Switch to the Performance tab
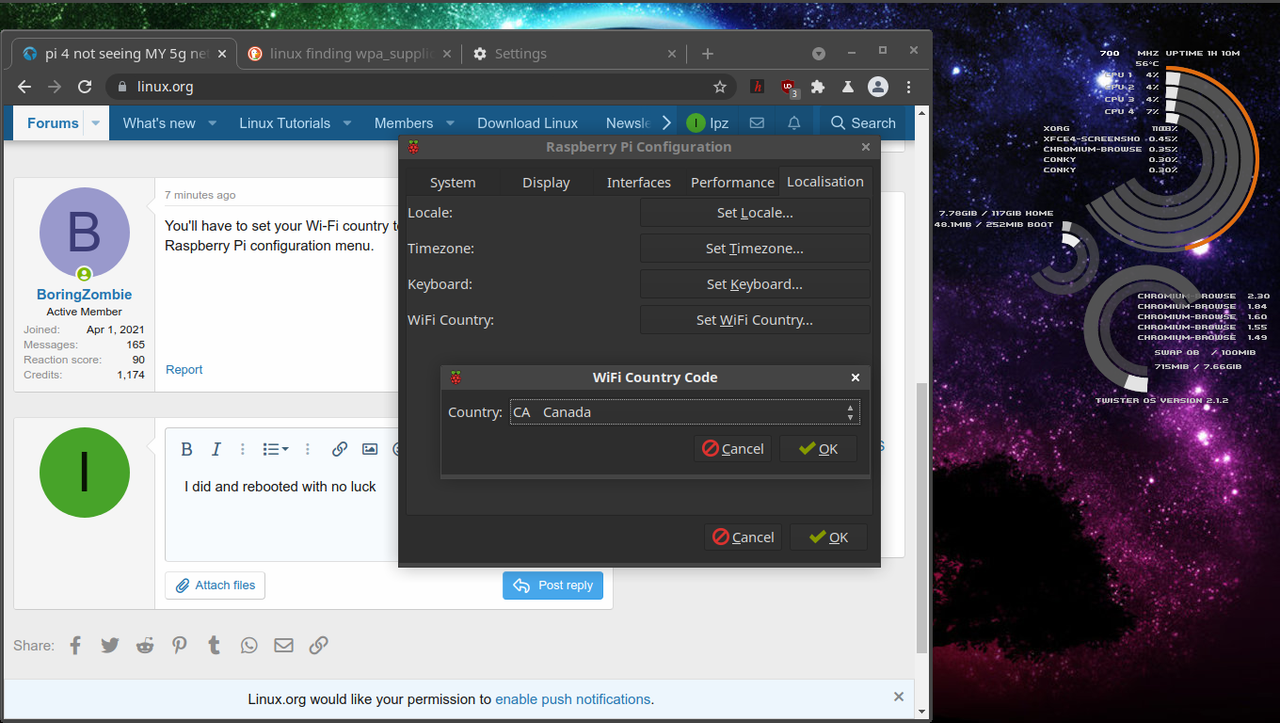 pos(732,182)
